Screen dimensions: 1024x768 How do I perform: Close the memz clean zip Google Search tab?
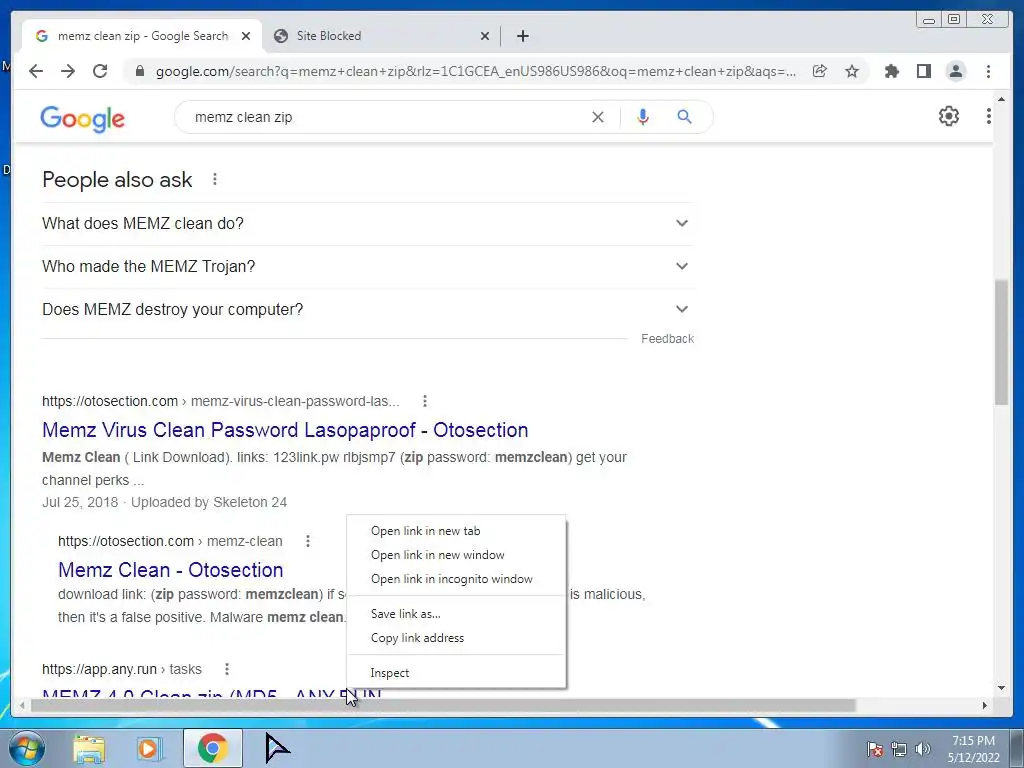246,36
